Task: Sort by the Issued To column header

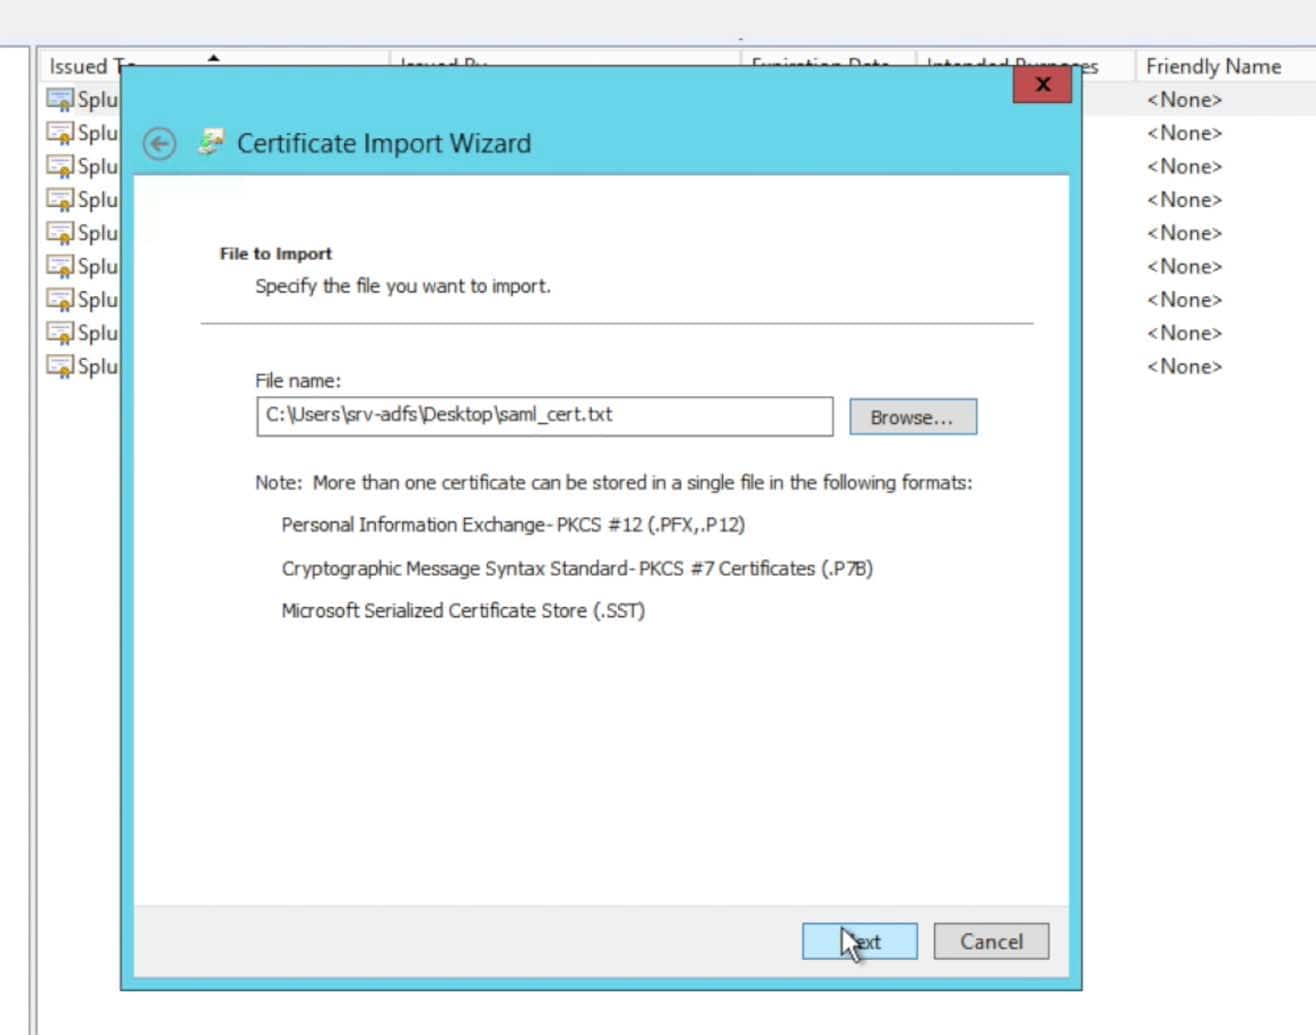Action: tap(80, 66)
